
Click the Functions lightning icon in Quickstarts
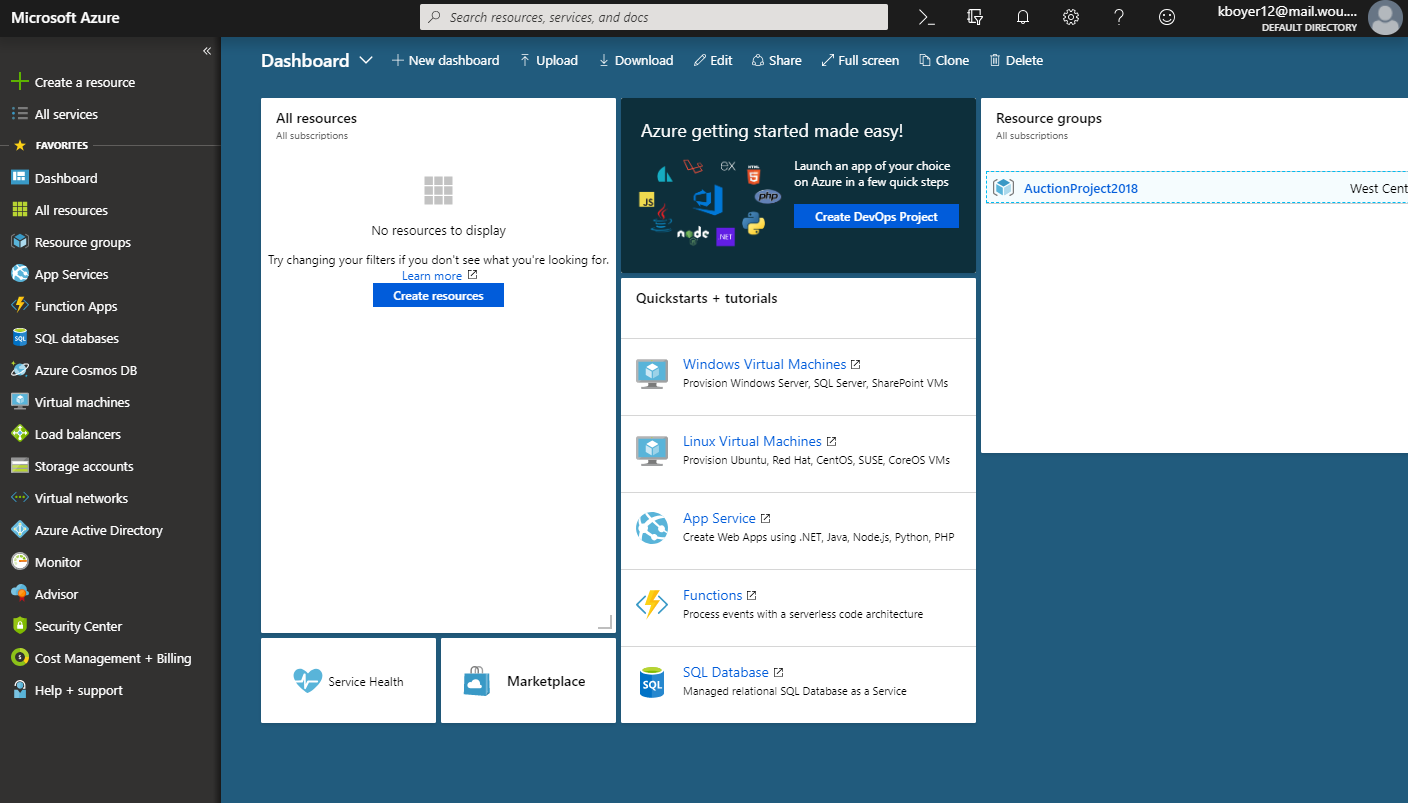[652, 605]
